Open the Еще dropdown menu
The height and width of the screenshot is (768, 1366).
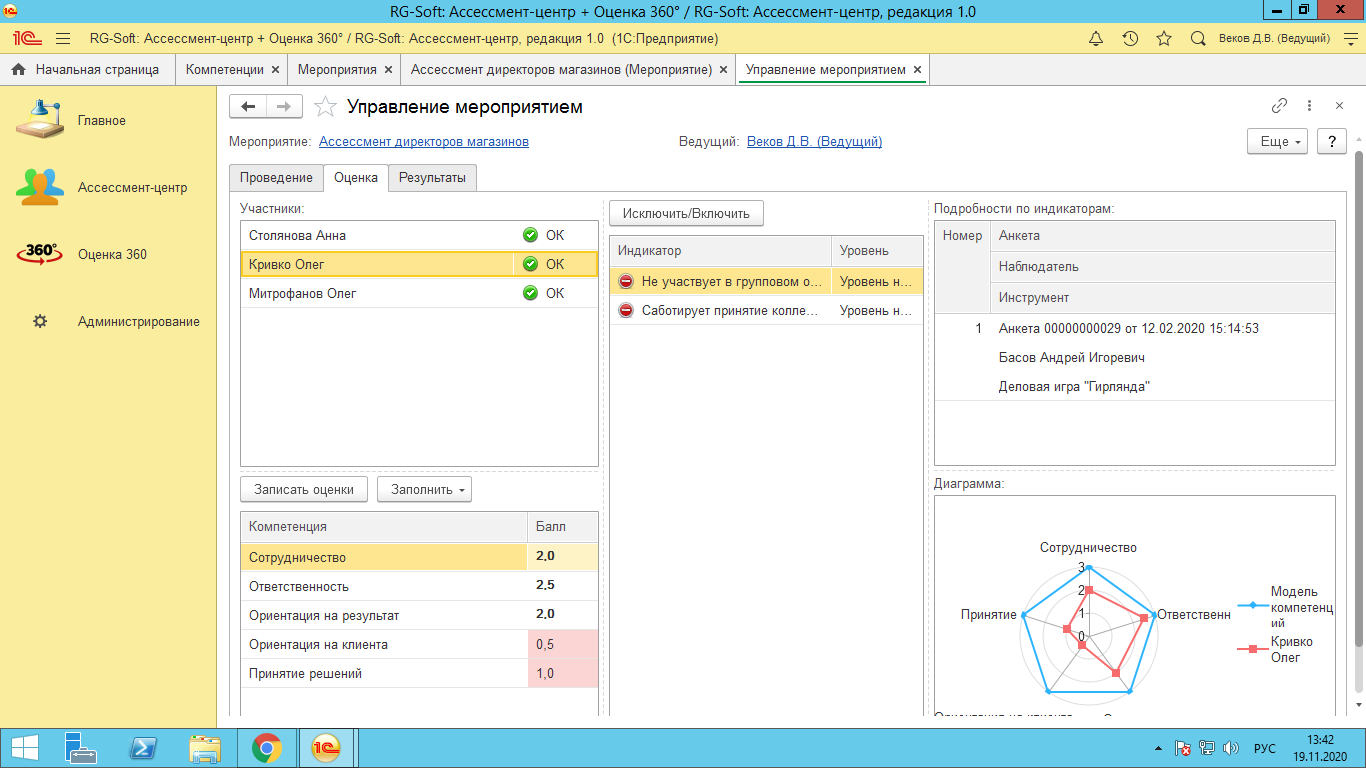tap(1278, 142)
